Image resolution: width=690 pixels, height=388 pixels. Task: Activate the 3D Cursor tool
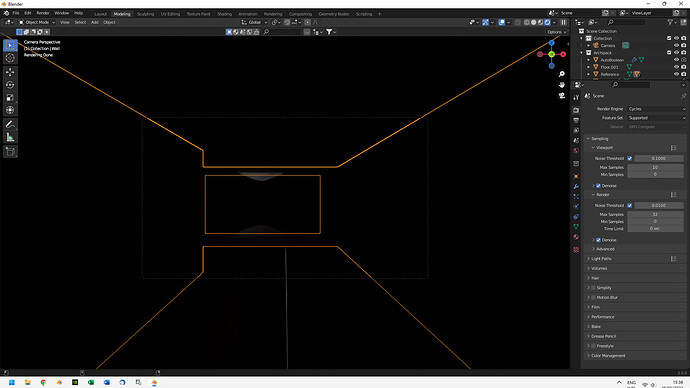[x=10, y=58]
